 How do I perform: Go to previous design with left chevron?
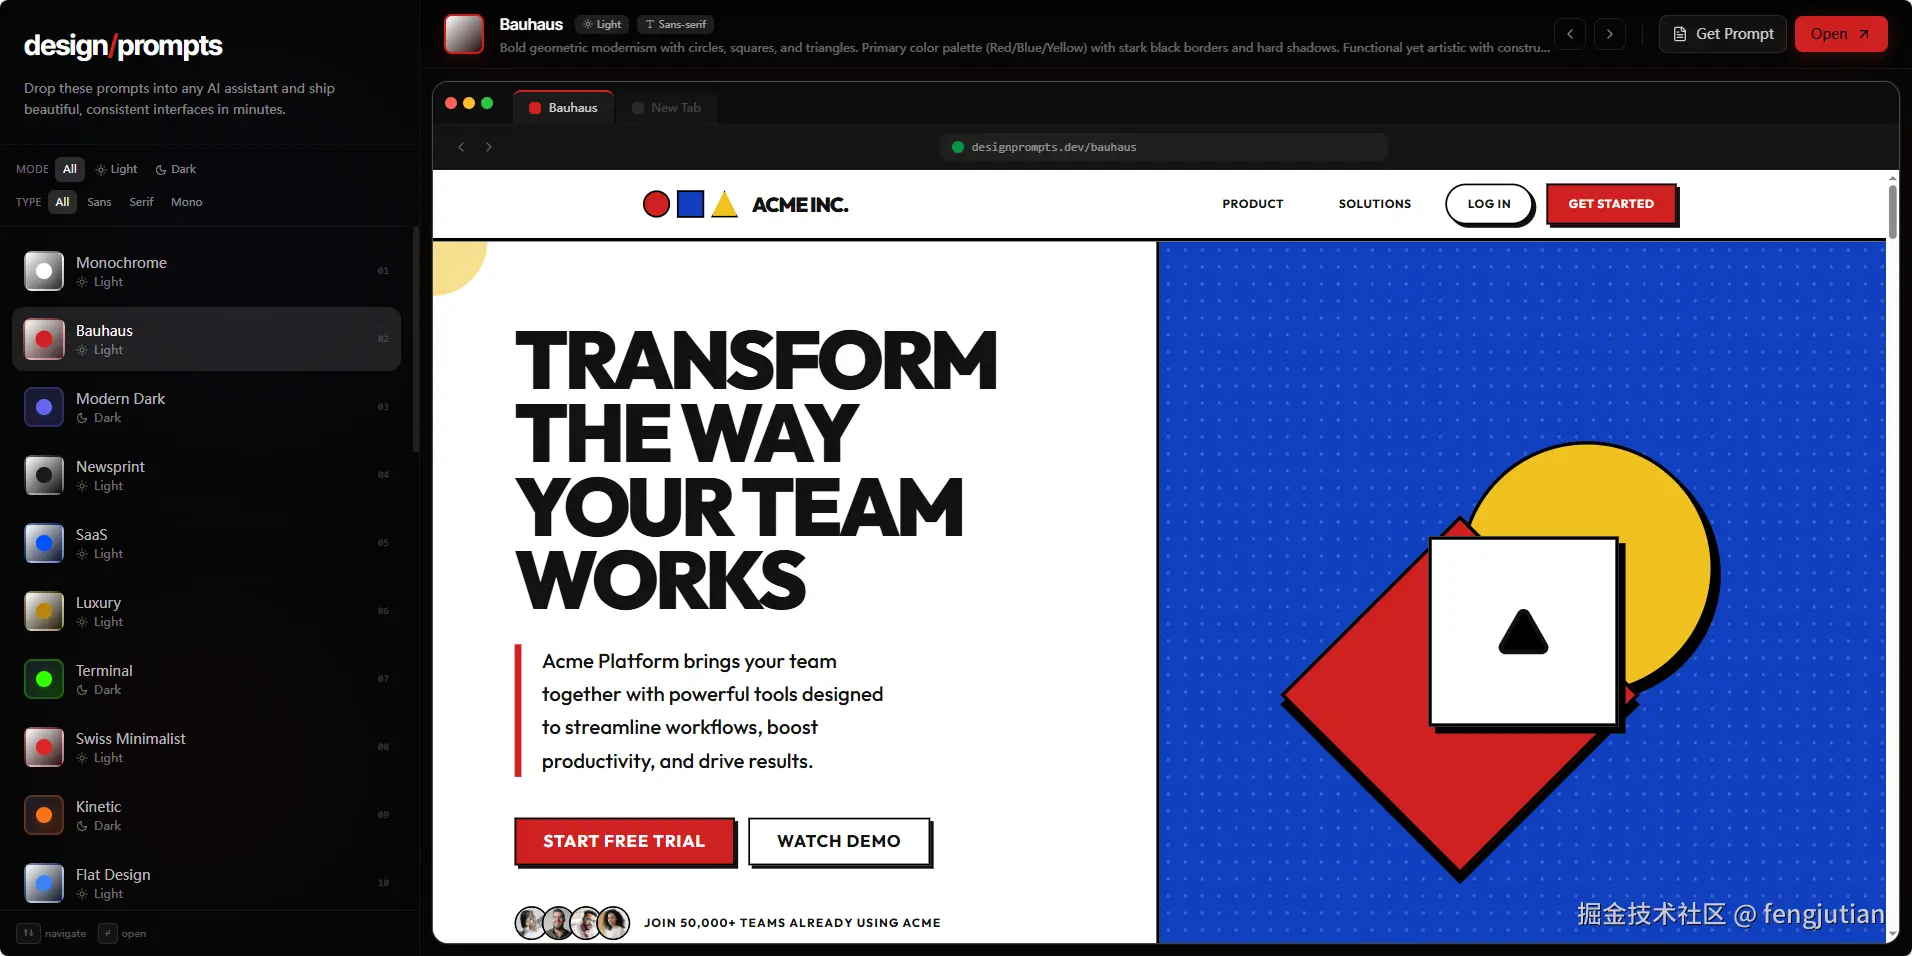(1570, 34)
